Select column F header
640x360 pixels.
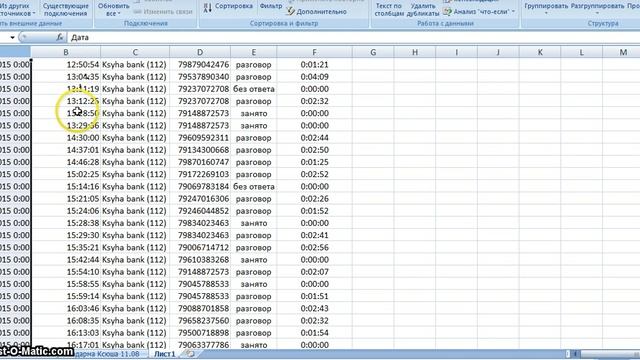coord(314,52)
